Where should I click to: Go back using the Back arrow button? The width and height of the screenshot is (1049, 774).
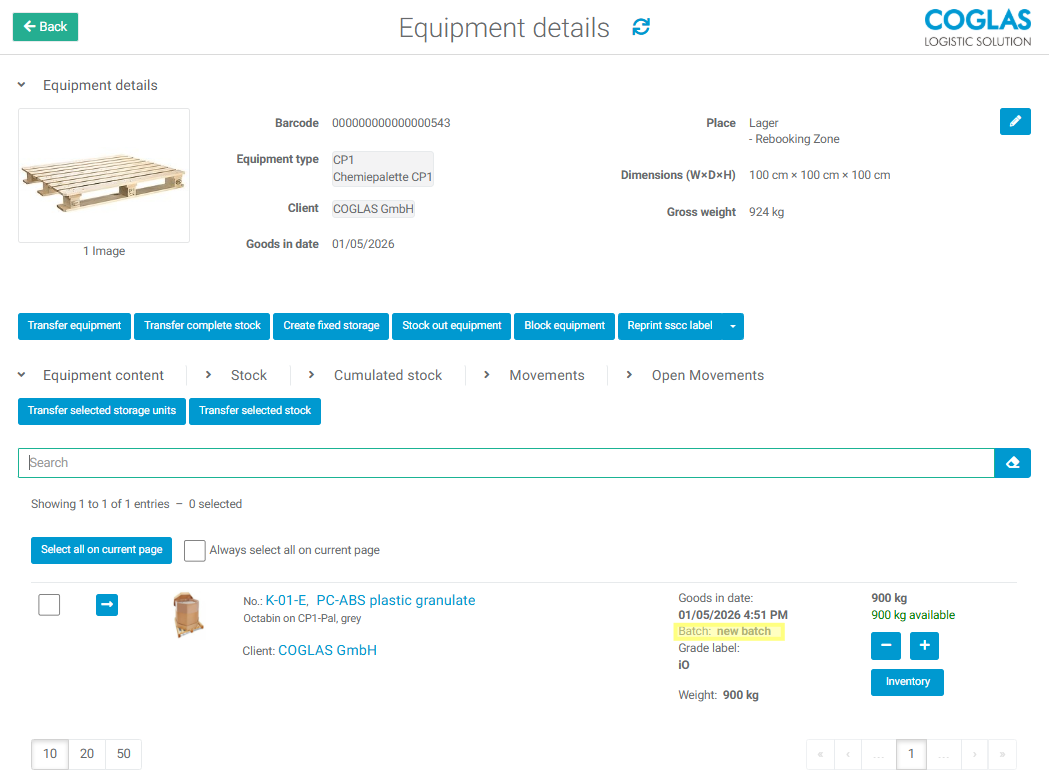coord(44,27)
